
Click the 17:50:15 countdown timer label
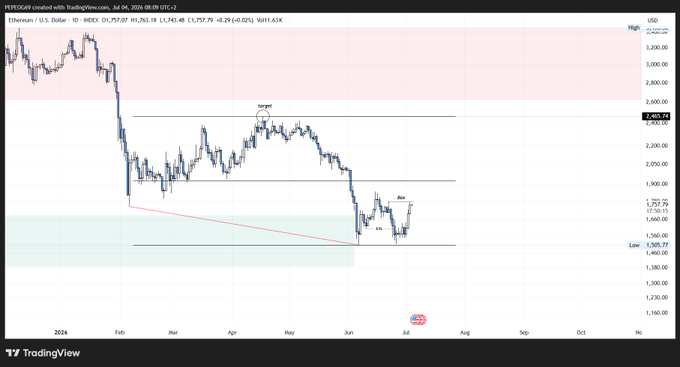(657, 210)
